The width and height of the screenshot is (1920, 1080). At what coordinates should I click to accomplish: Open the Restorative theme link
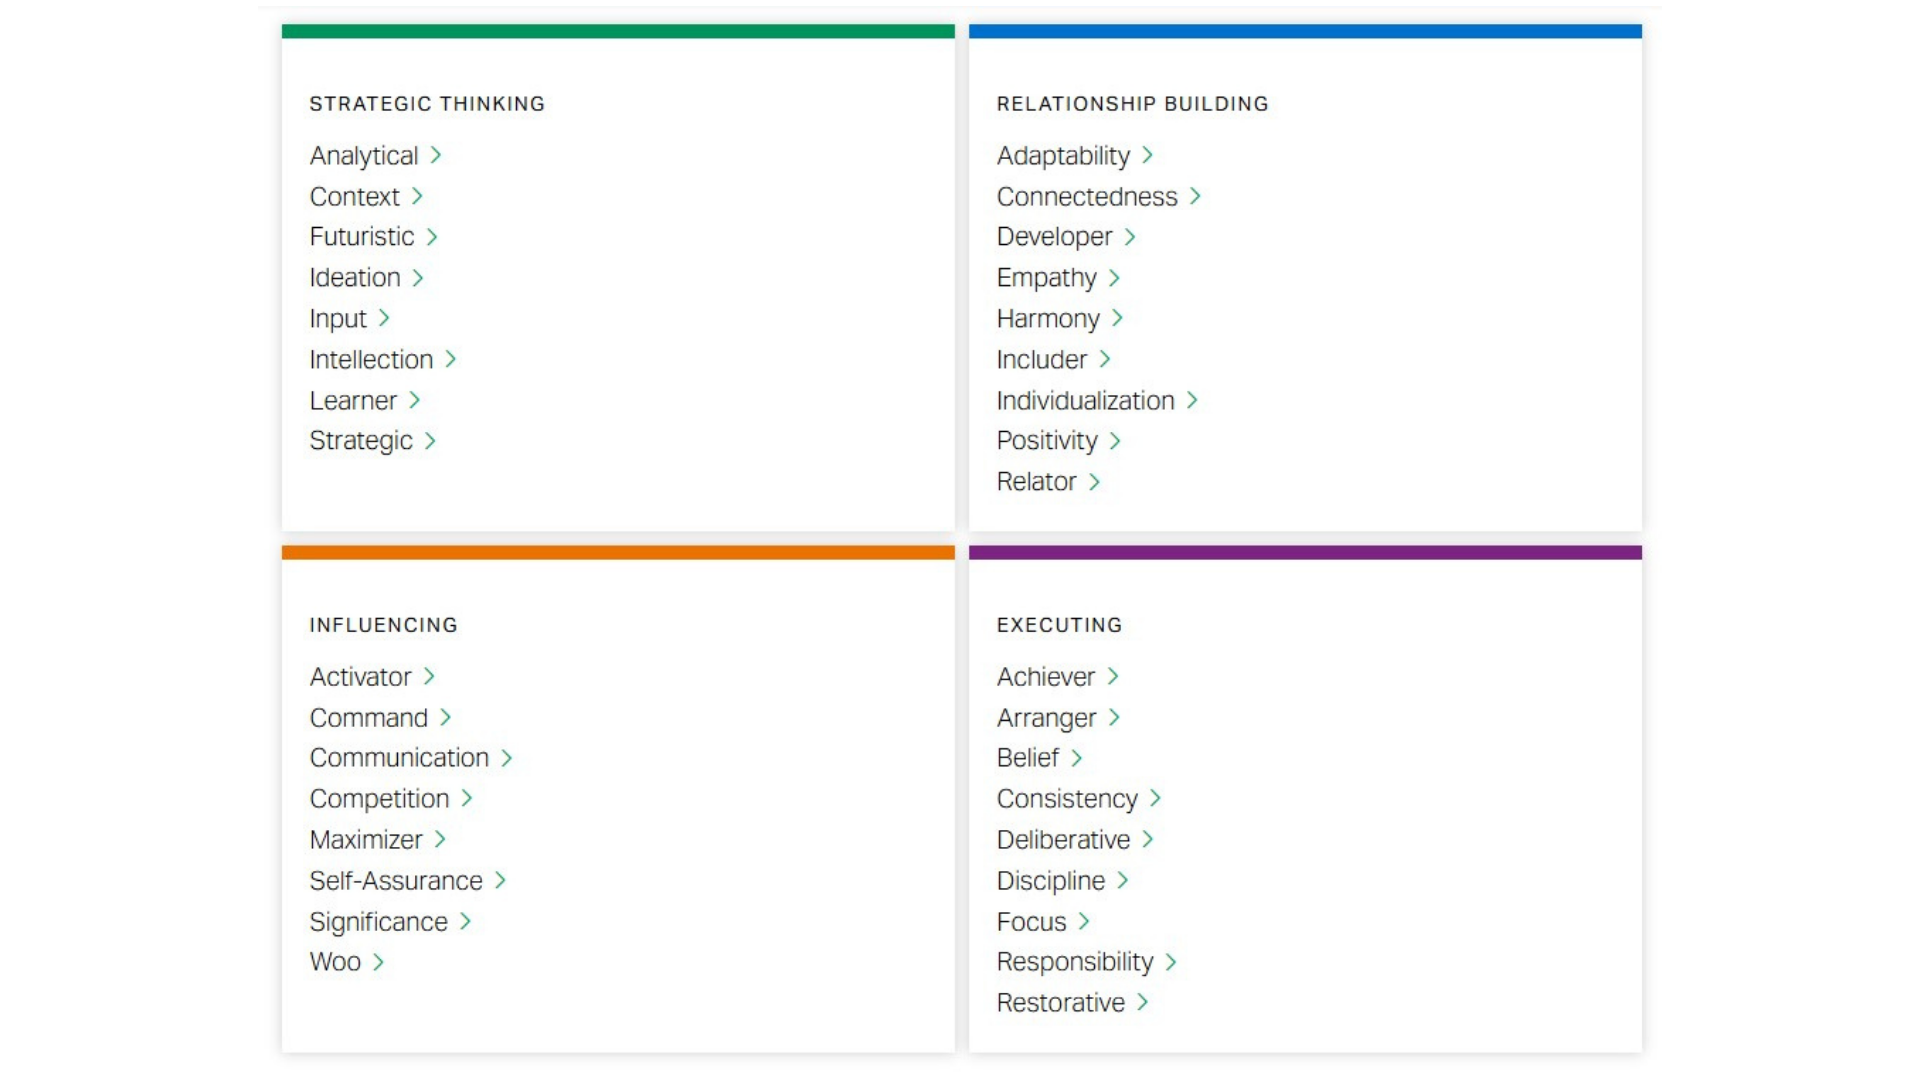click(1060, 1003)
